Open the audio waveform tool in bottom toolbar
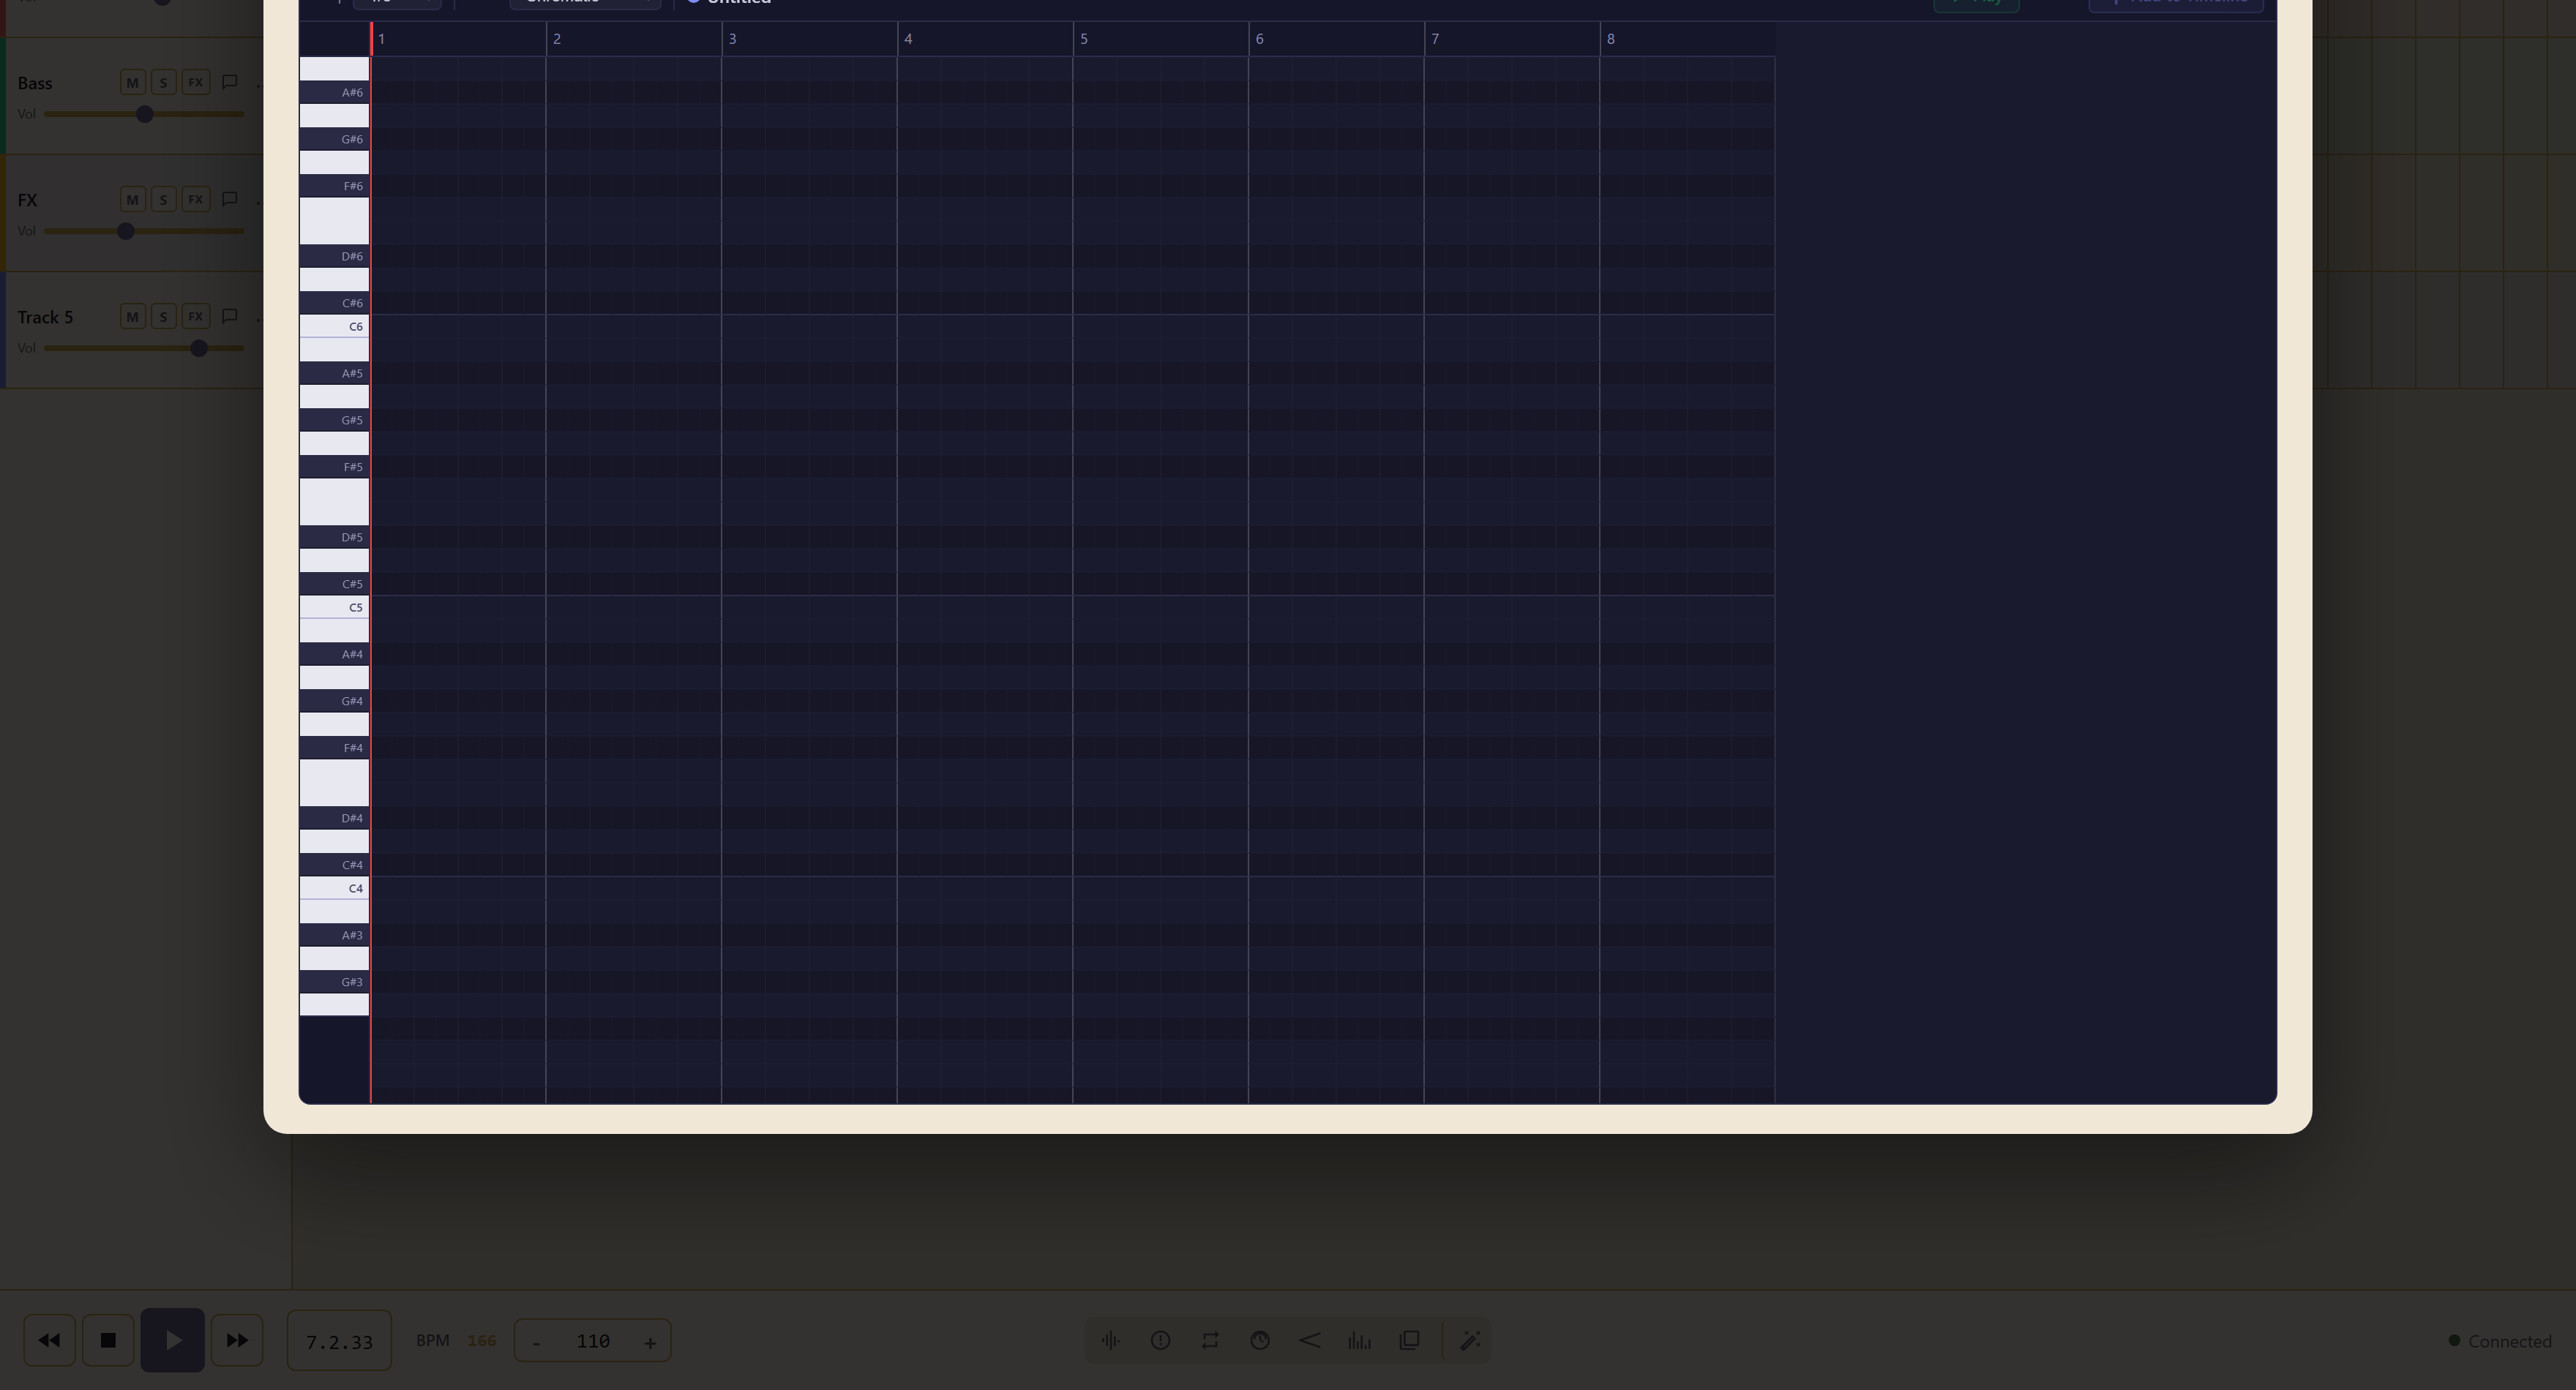This screenshot has width=2576, height=1390. (x=1110, y=1340)
